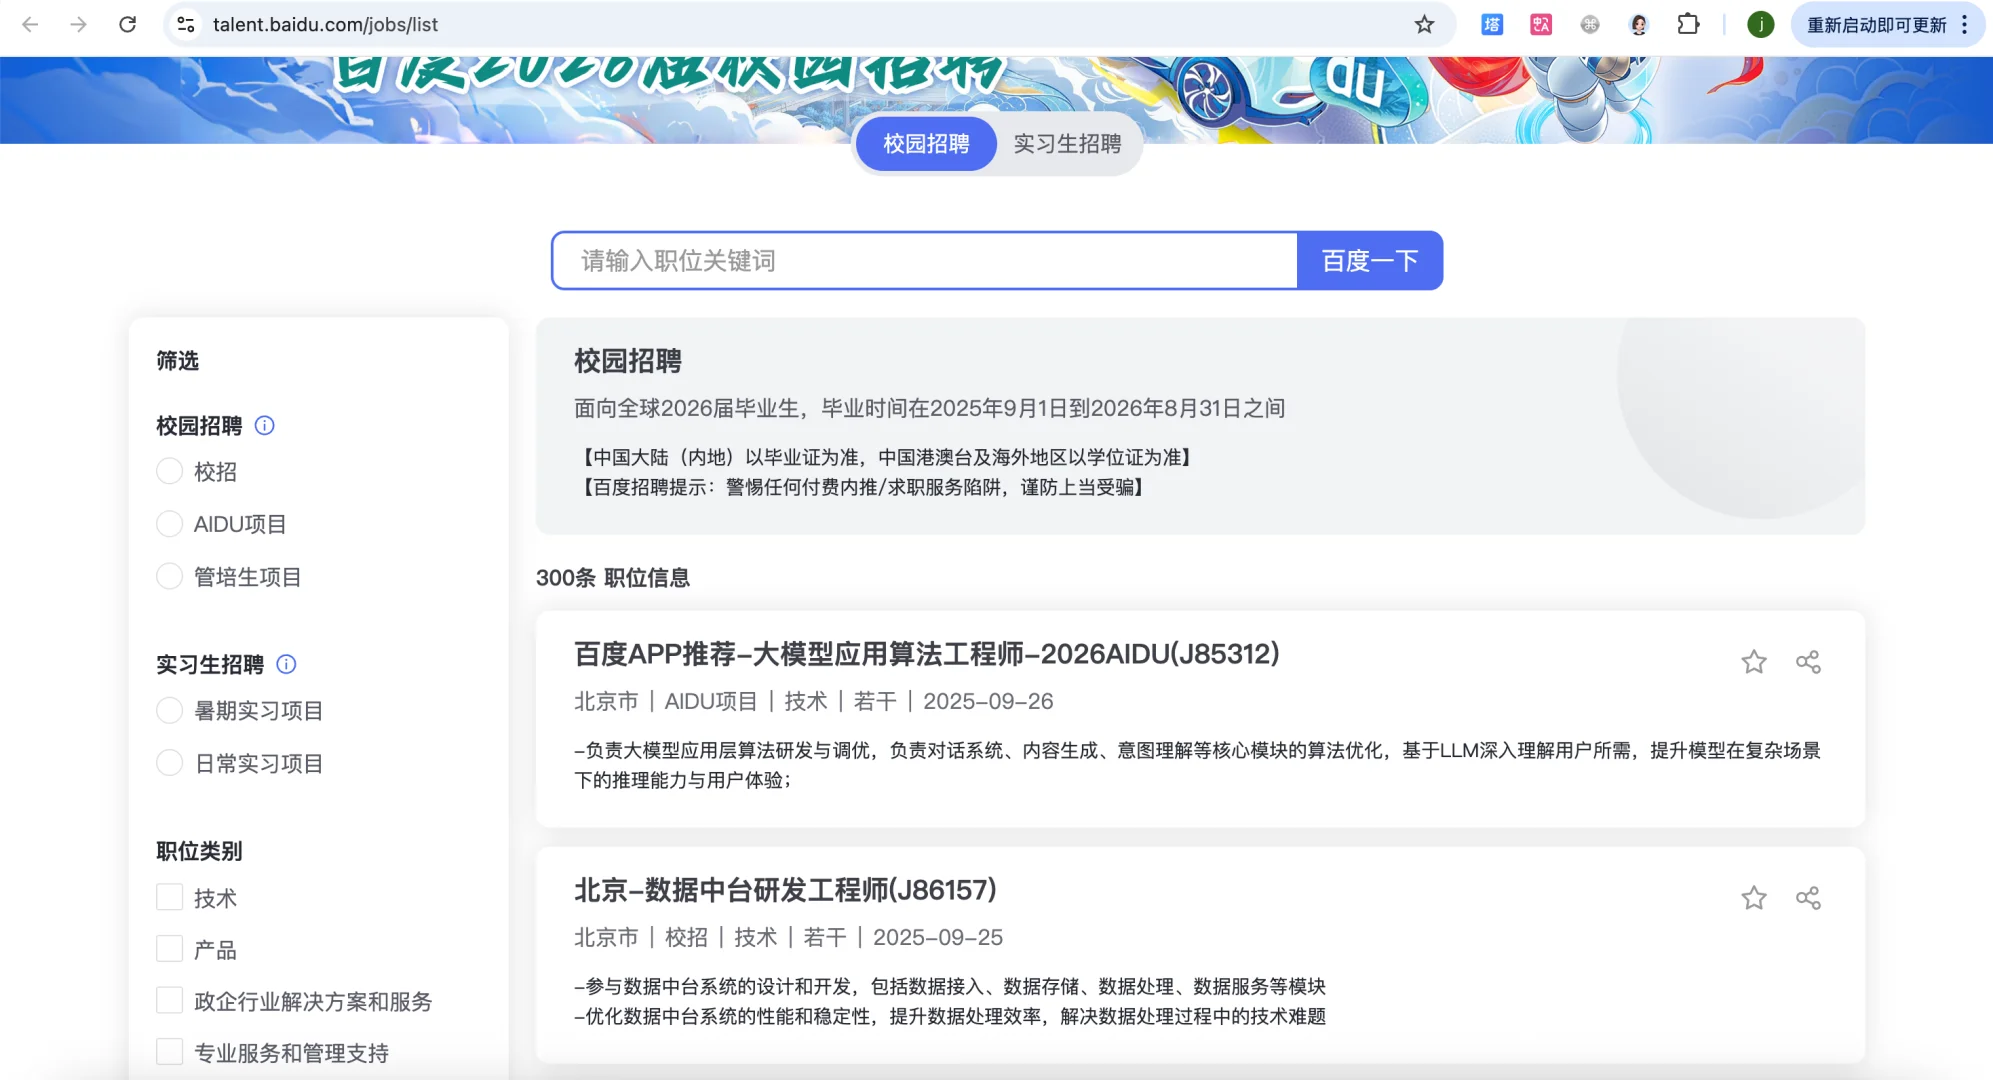Open site information icon in address bar
1993x1080 pixels.
tap(186, 25)
